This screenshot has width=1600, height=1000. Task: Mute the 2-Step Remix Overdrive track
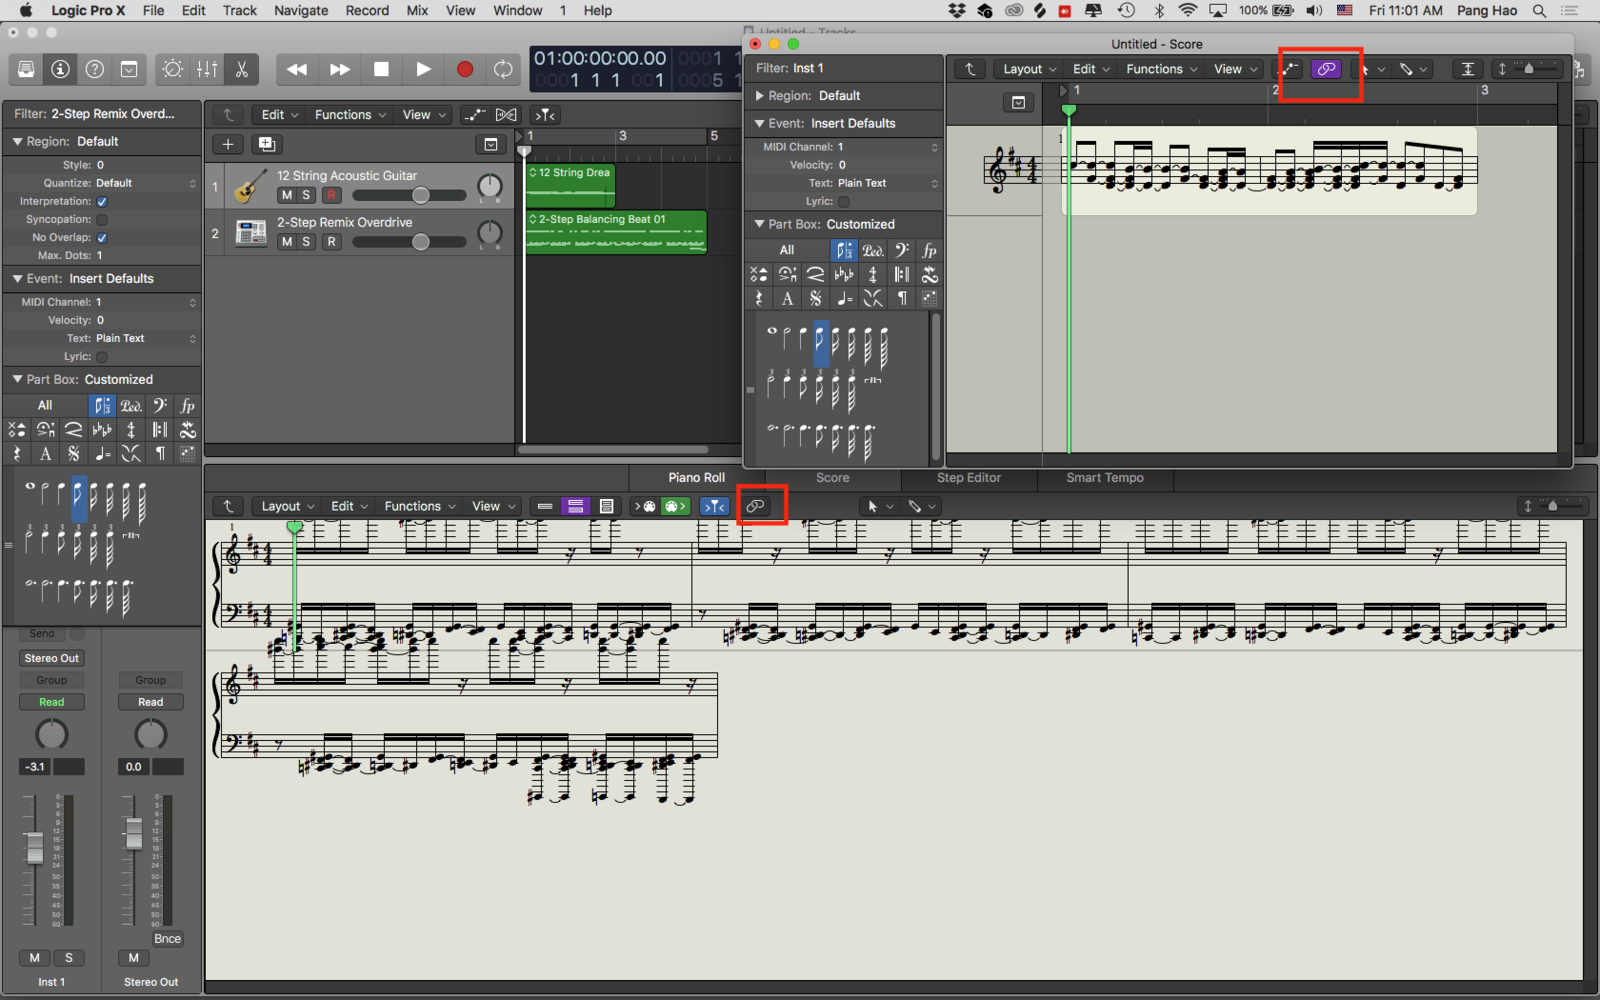coord(287,242)
